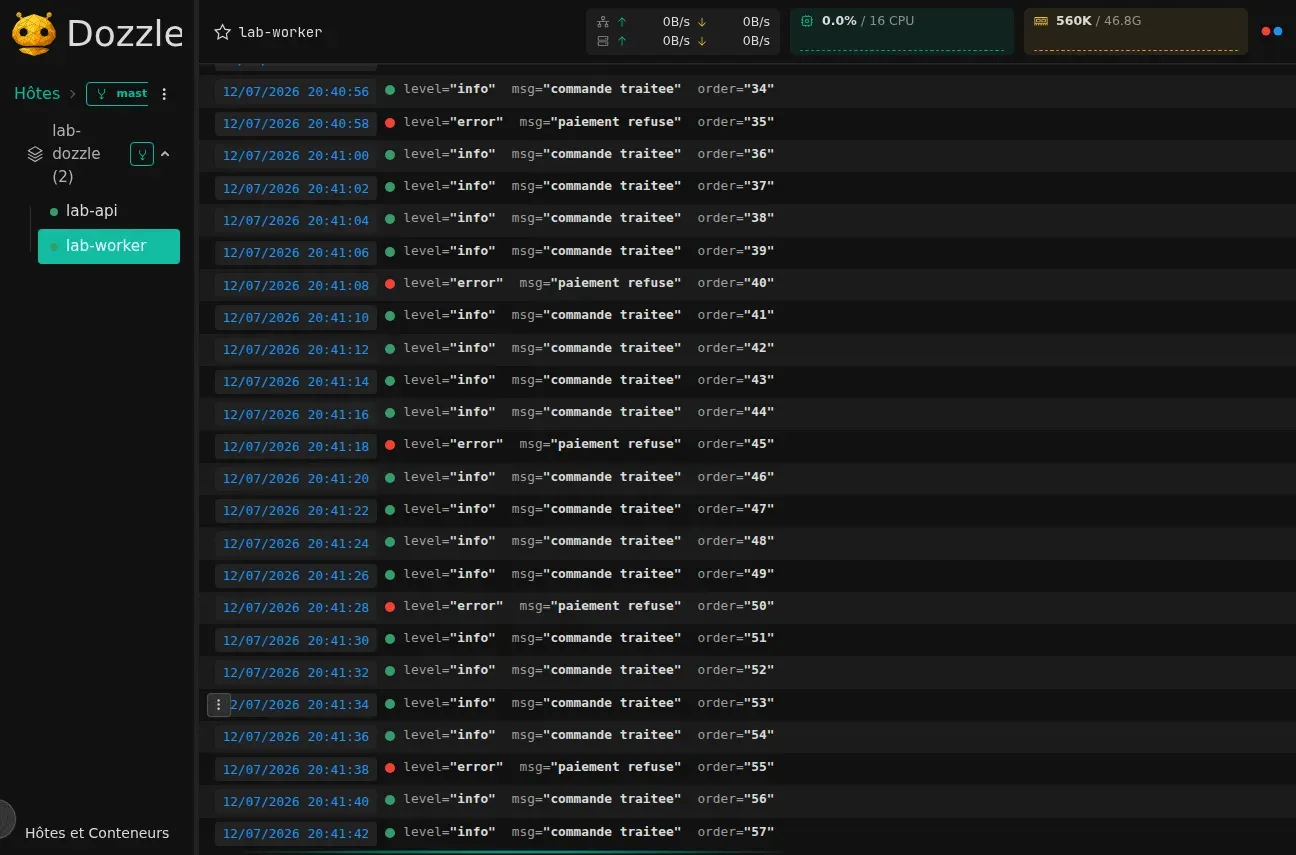
Task: Click the Dozzle mascot logo
Action: pyautogui.click(x=34, y=33)
